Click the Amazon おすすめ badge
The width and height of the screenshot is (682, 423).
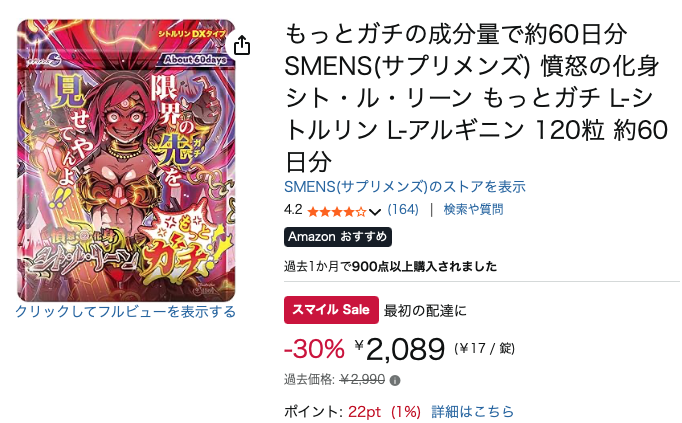point(338,237)
